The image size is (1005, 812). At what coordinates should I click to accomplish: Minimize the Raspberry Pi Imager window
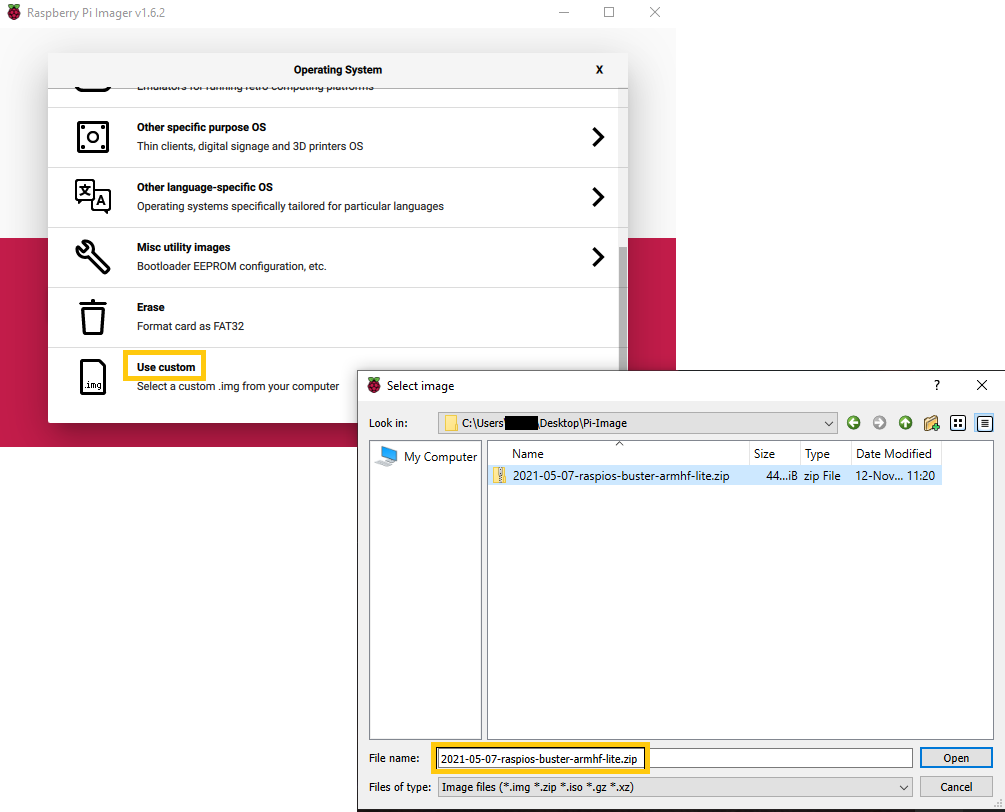[x=564, y=12]
